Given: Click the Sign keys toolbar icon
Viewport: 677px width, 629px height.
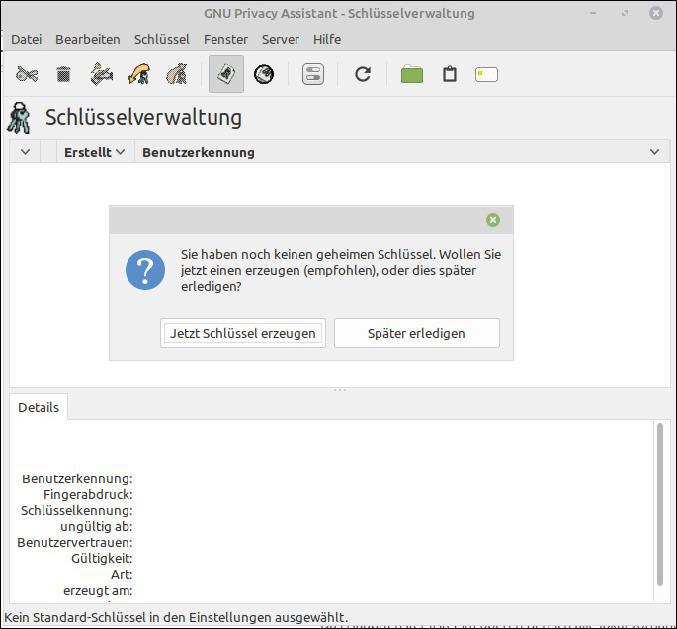Looking at the screenshot, I should 101,74.
